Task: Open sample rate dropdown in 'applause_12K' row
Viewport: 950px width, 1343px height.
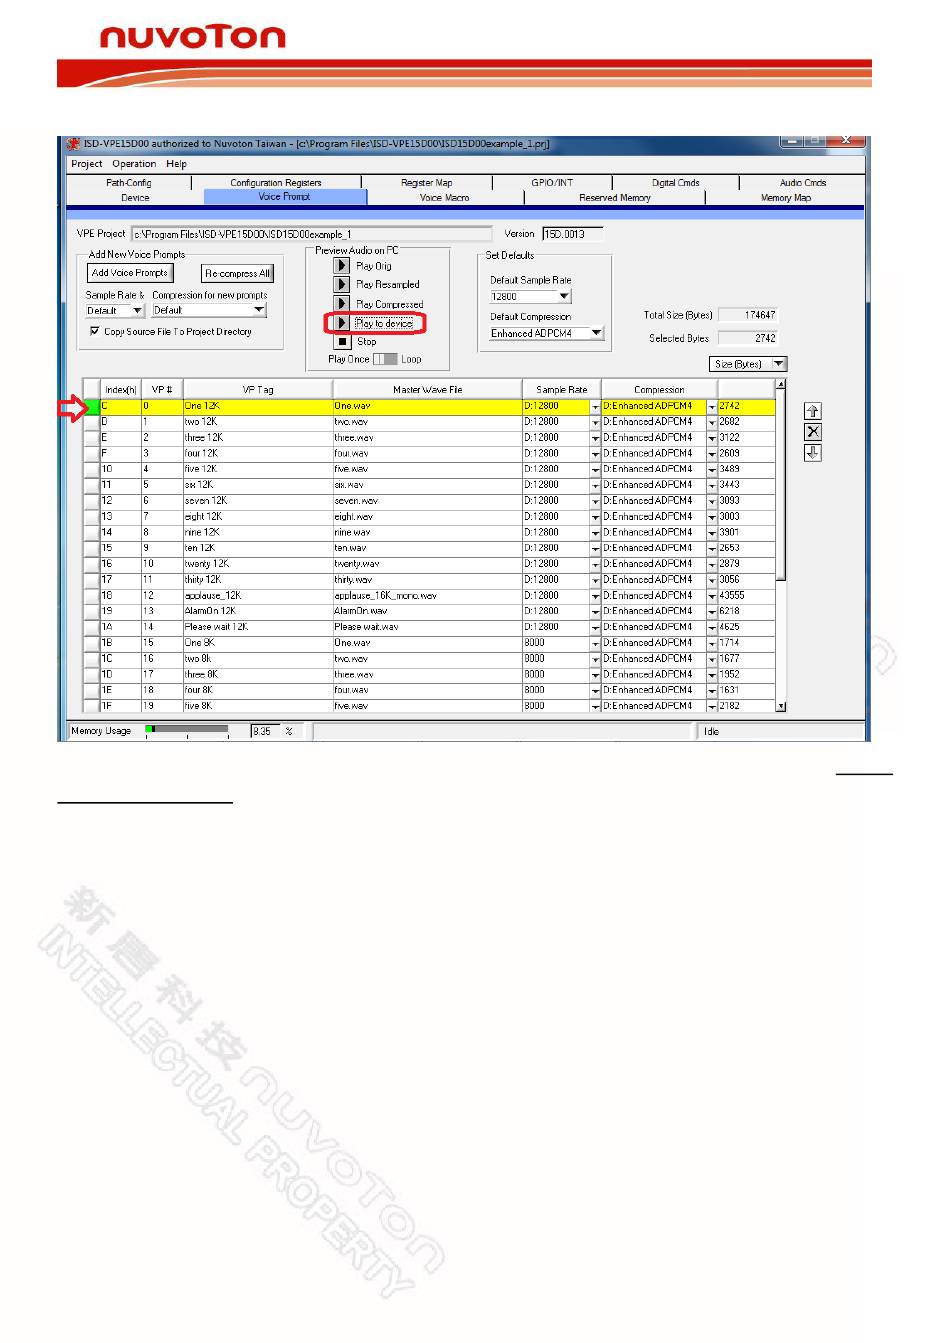Action: pos(595,596)
